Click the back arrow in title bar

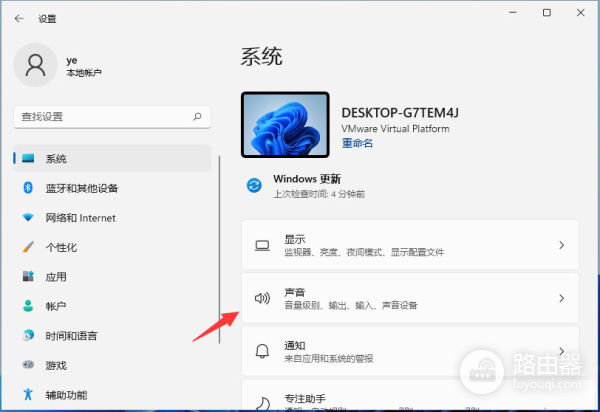tap(19, 18)
